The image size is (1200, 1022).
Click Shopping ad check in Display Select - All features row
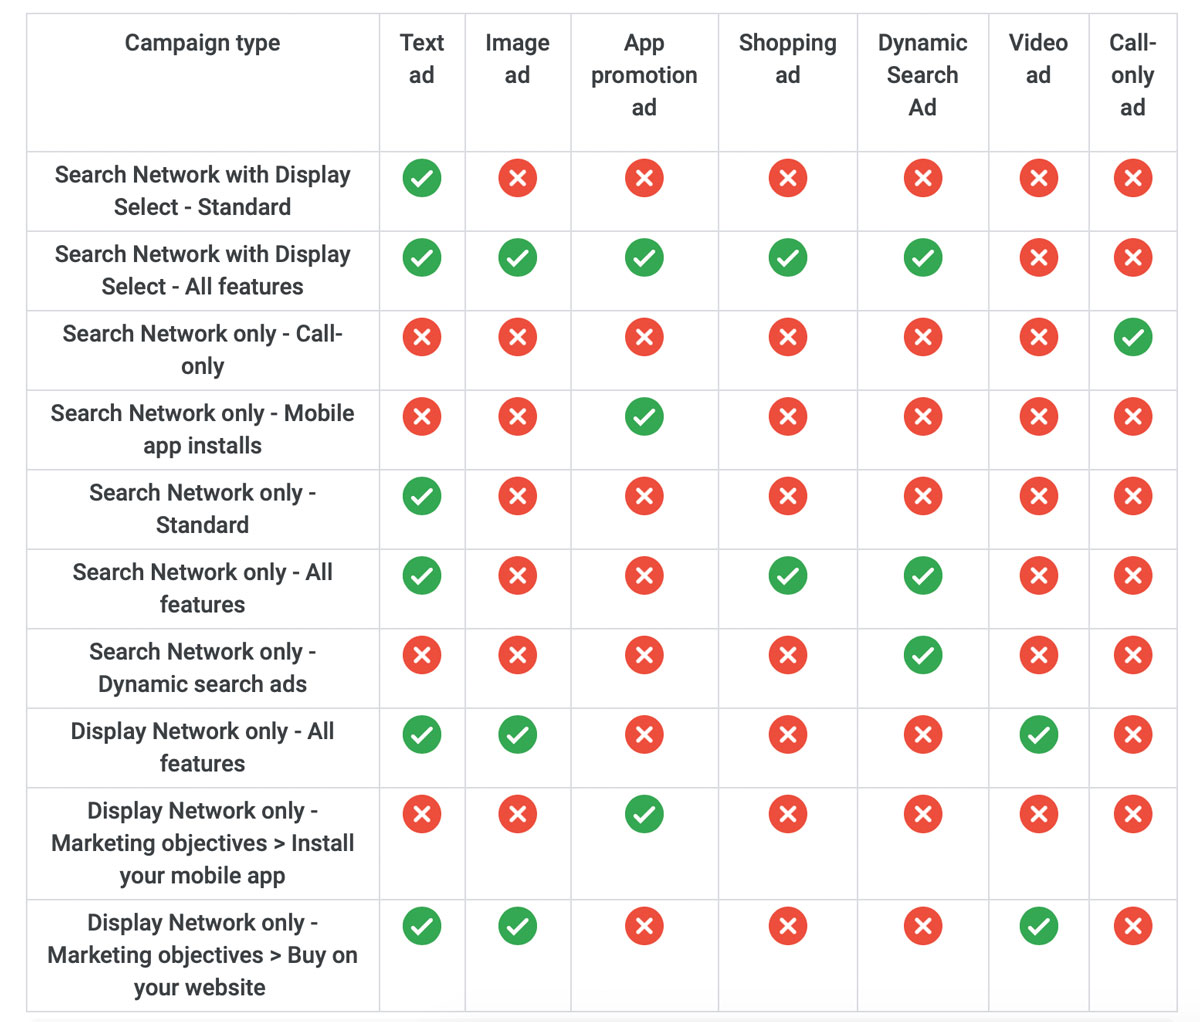pos(788,258)
